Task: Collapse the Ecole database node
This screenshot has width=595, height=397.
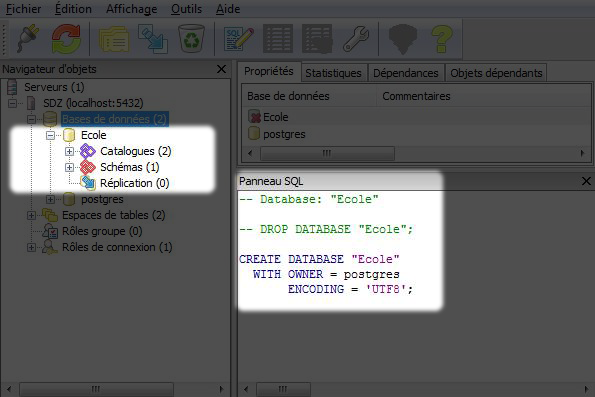Action: (50, 135)
